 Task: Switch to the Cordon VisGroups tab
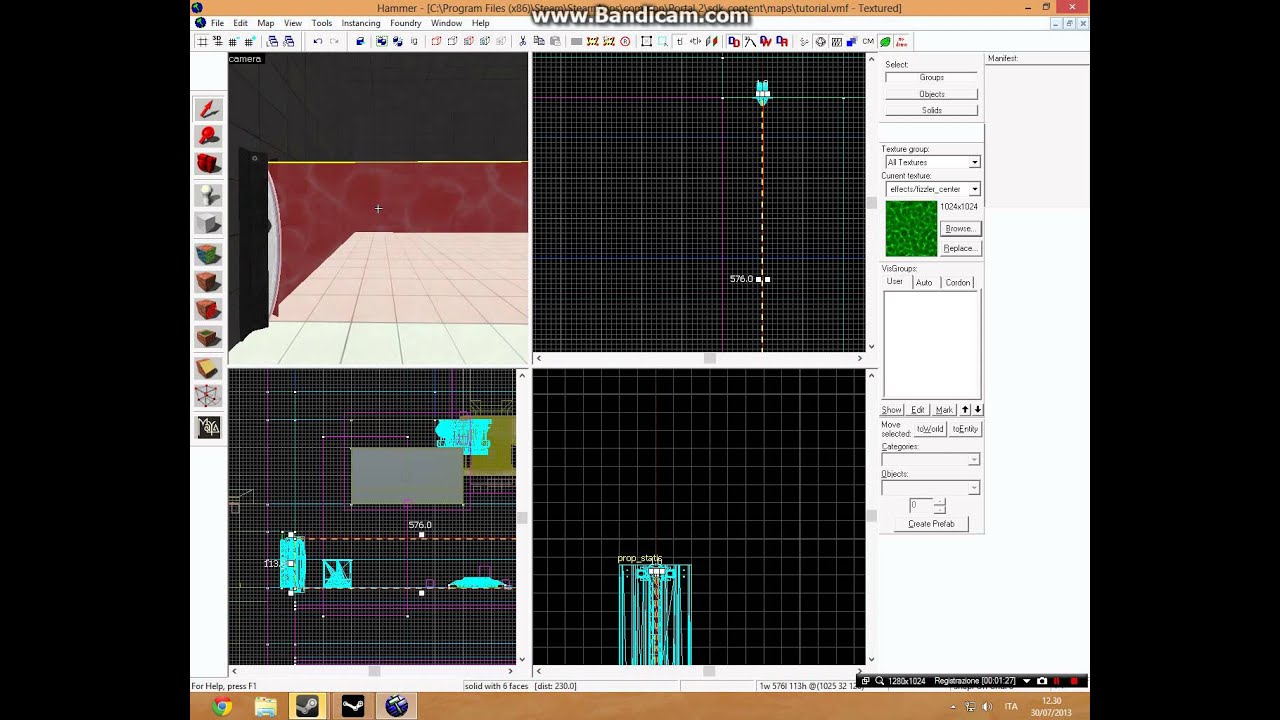(x=958, y=282)
